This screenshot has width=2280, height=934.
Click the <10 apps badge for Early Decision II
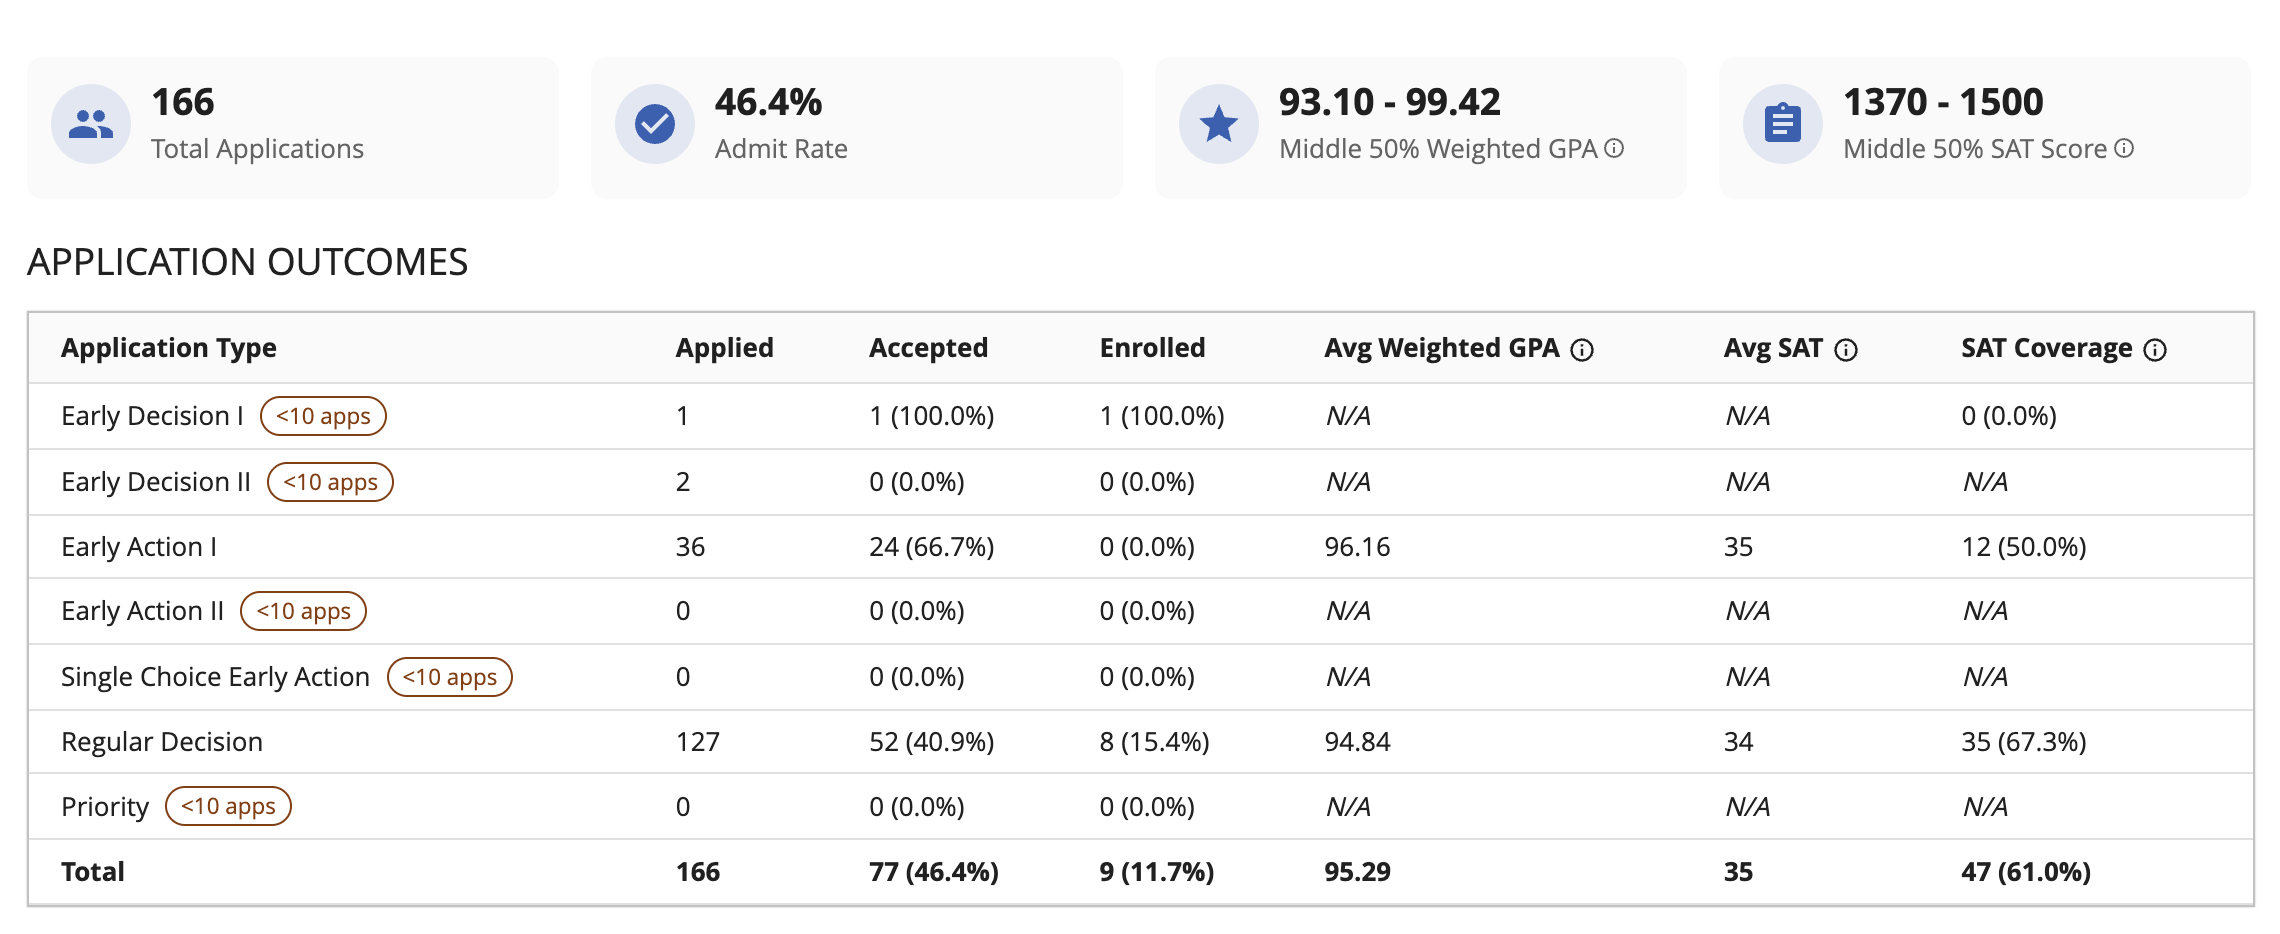pos(330,482)
